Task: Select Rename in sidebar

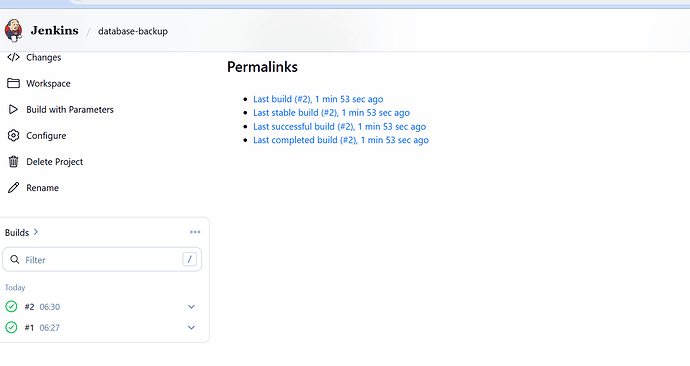Action: coord(42,188)
